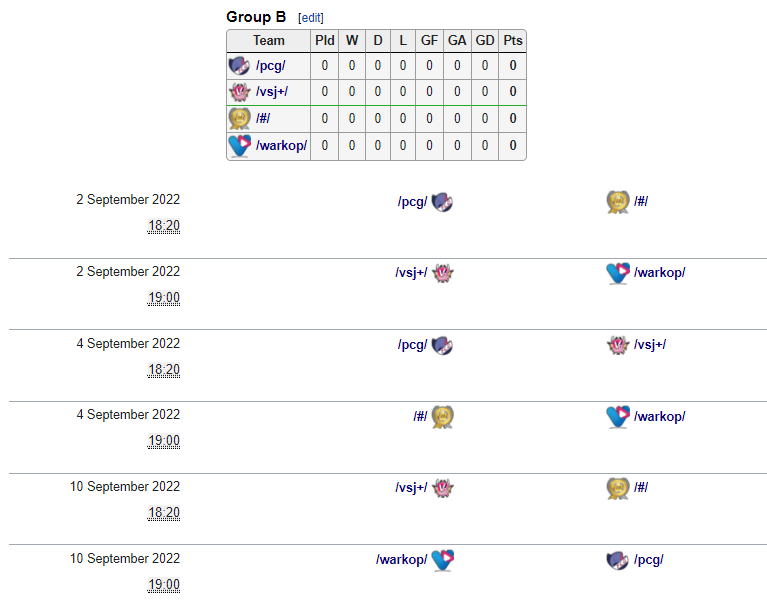Click /#/ medal icon in 4 September 19:00 match

[443, 416]
